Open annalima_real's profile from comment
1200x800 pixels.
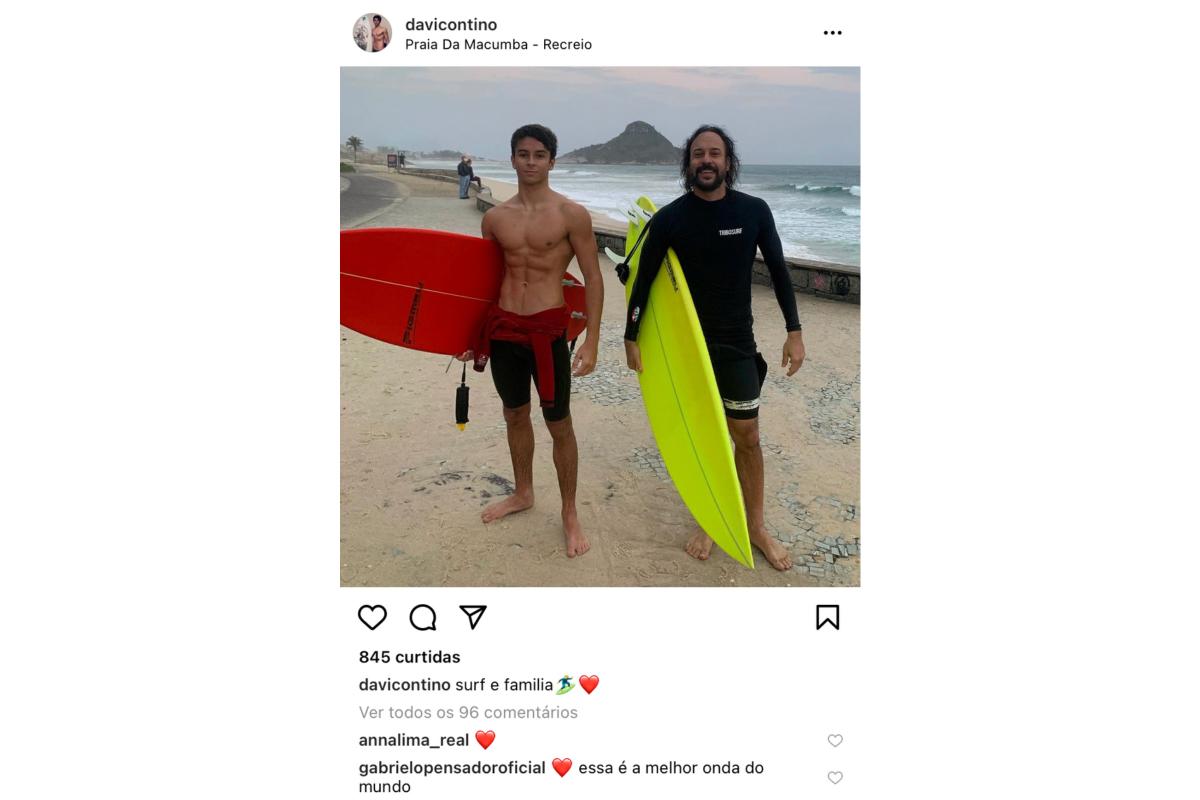(x=414, y=741)
